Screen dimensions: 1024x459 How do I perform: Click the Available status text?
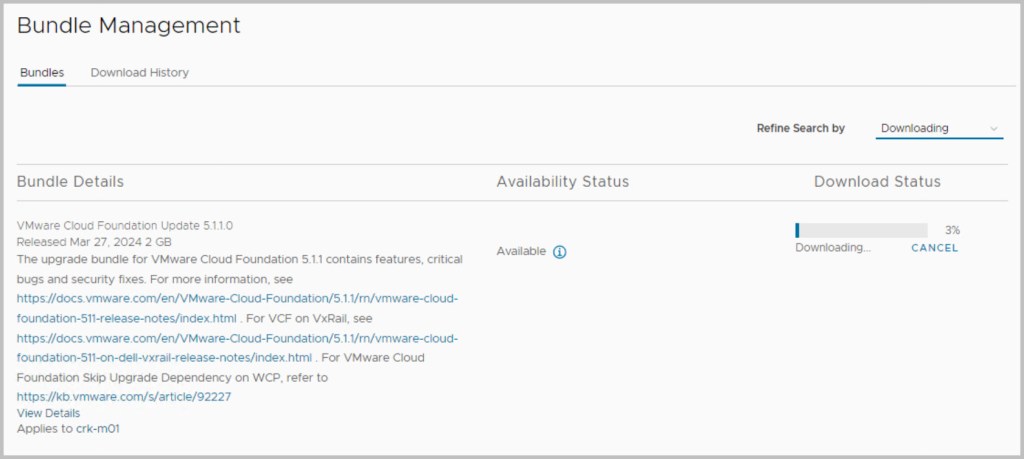point(521,252)
